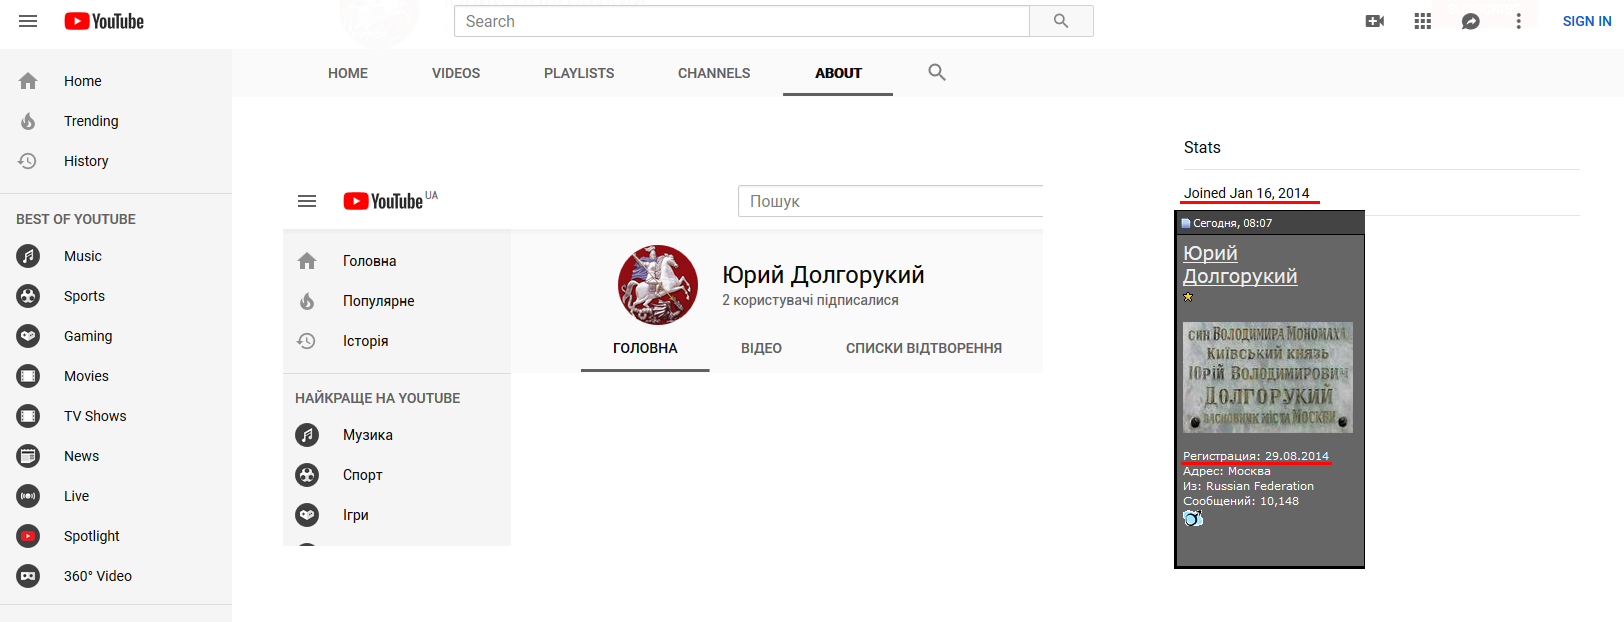Click the News icon in sidebar
The image size is (1624, 622).
(28, 456)
